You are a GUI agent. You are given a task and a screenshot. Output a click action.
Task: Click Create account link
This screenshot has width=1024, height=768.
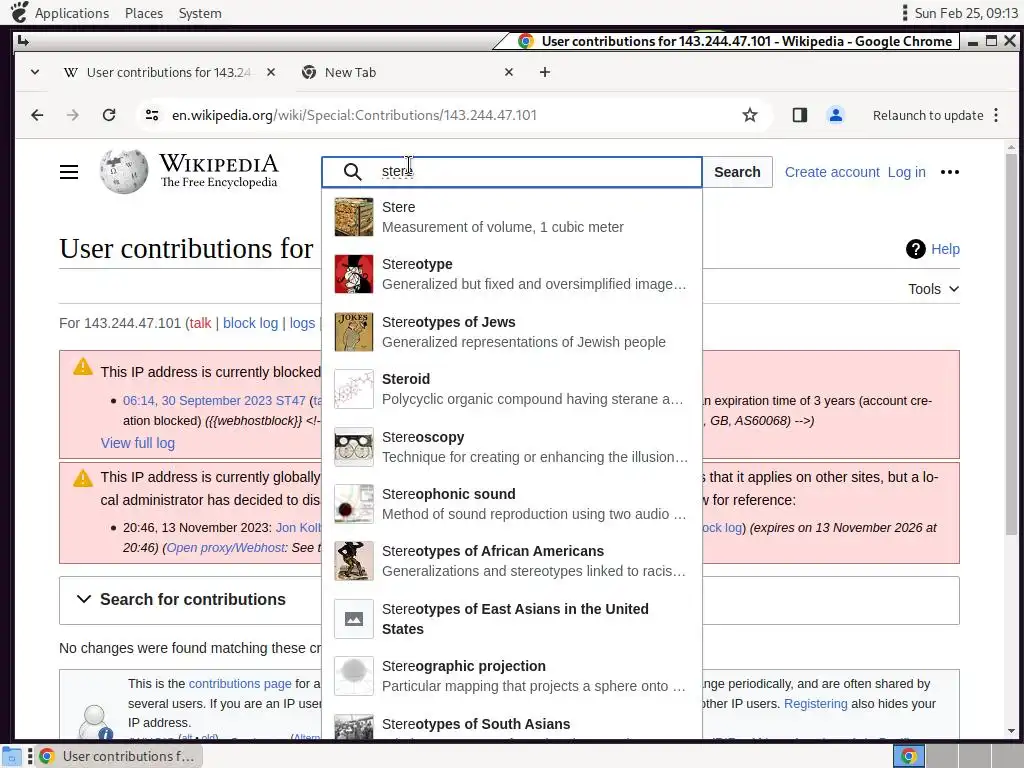pos(832,172)
